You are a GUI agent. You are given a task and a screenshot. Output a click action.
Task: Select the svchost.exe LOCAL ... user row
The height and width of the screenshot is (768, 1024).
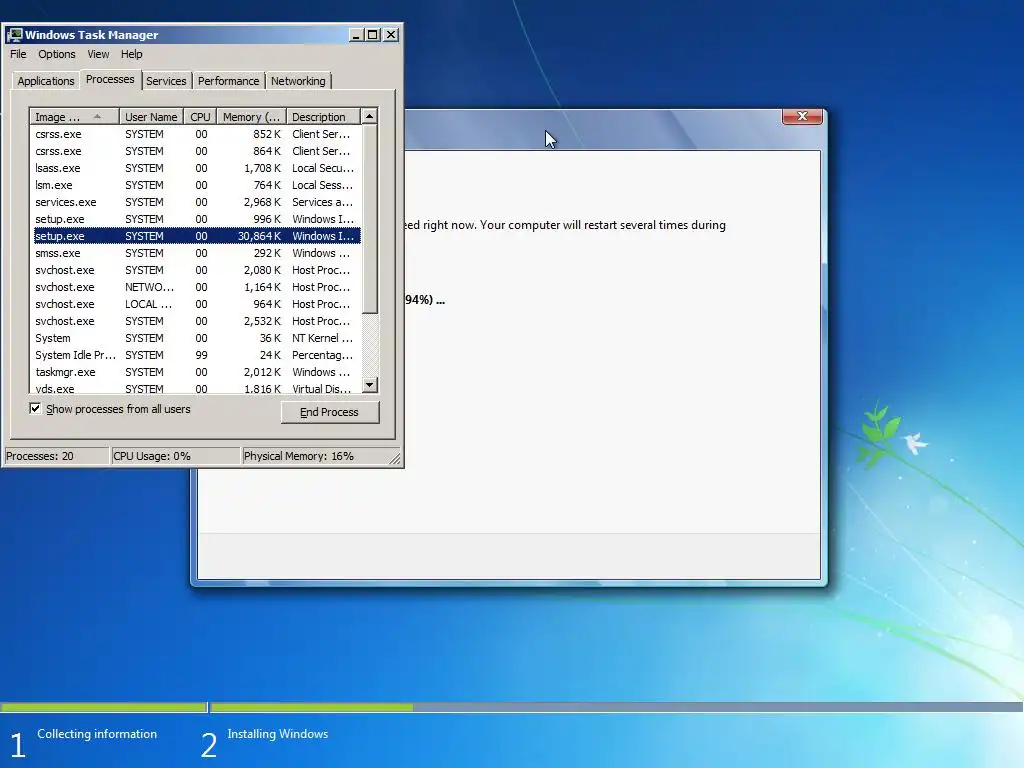[195, 304]
